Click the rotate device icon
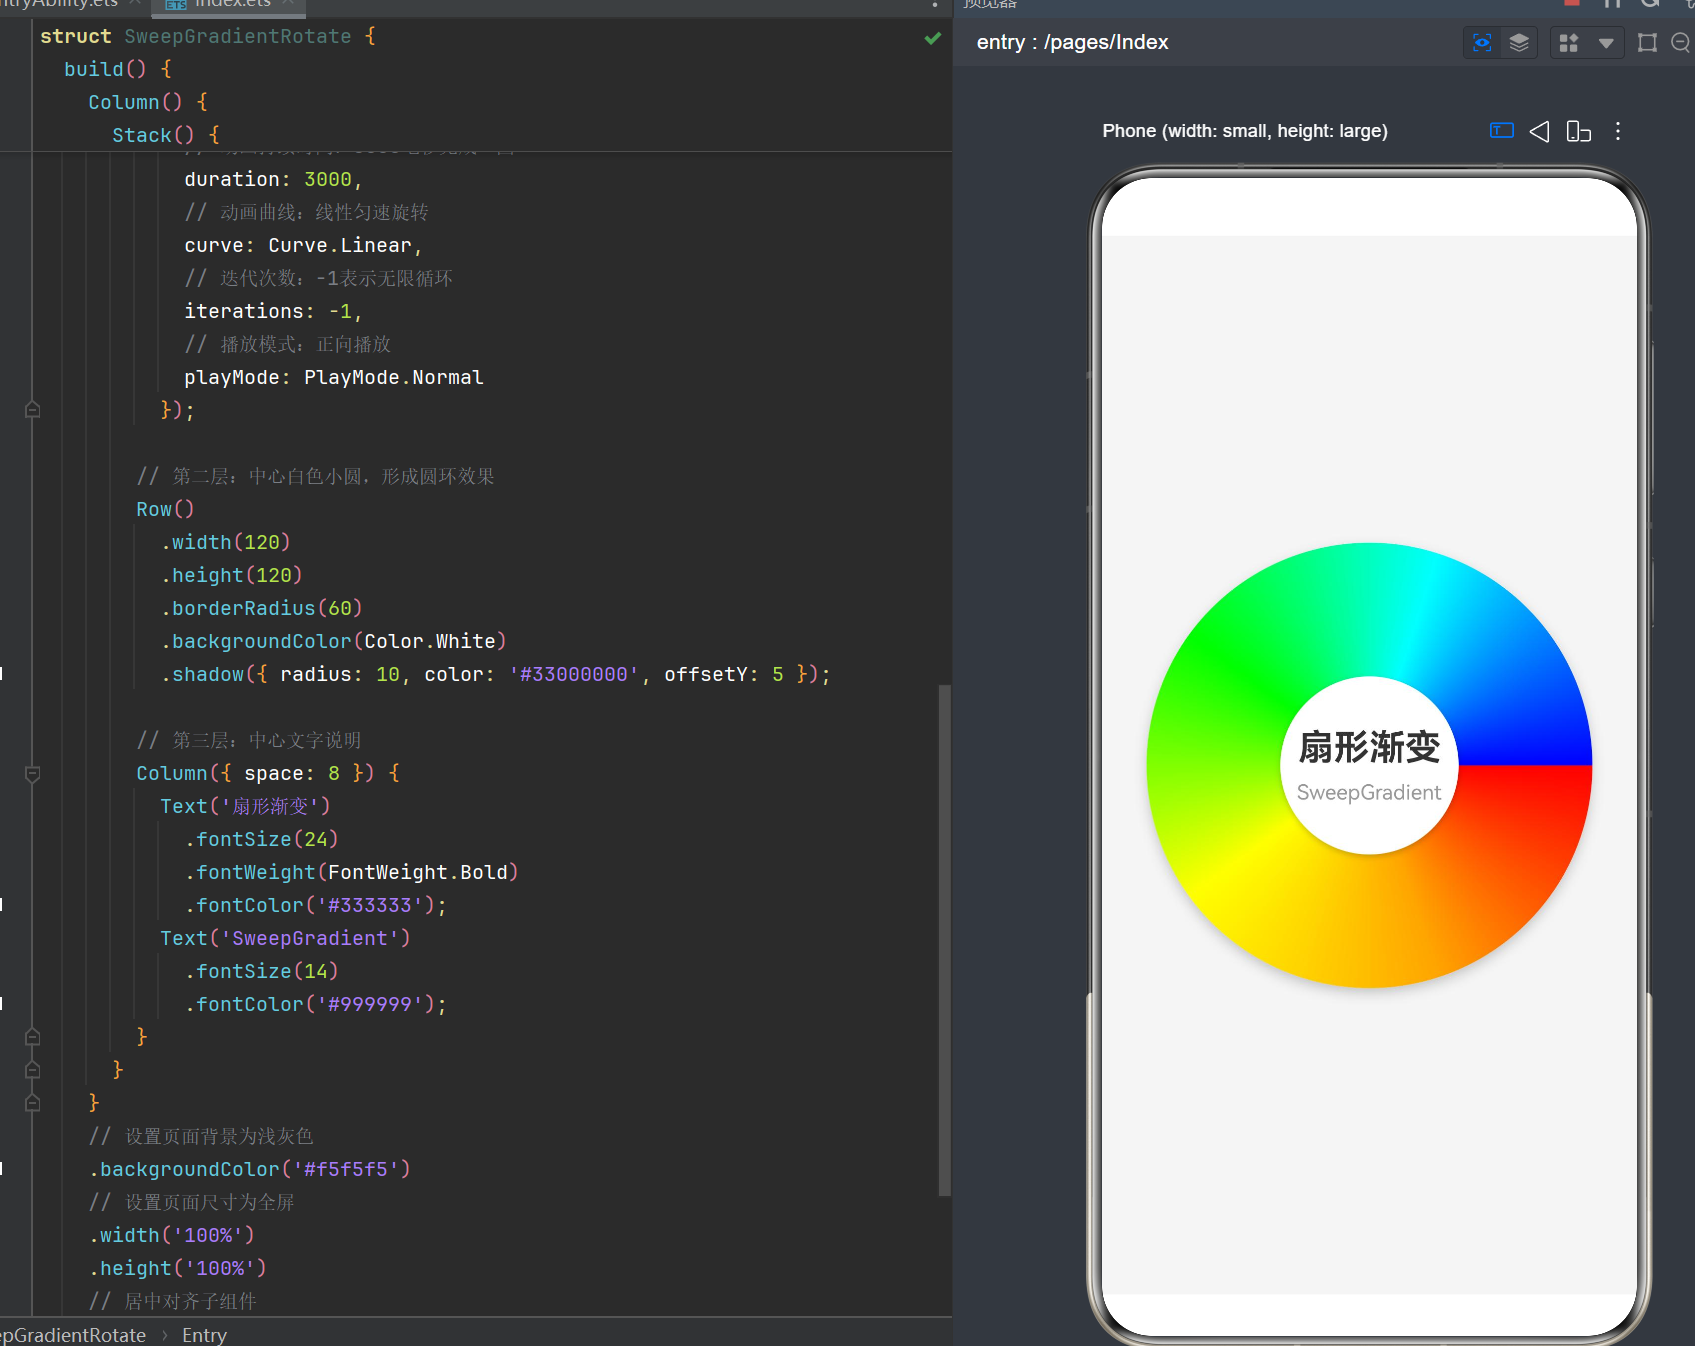Screen dimensions: 1695x1346 (x=1579, y=131)
